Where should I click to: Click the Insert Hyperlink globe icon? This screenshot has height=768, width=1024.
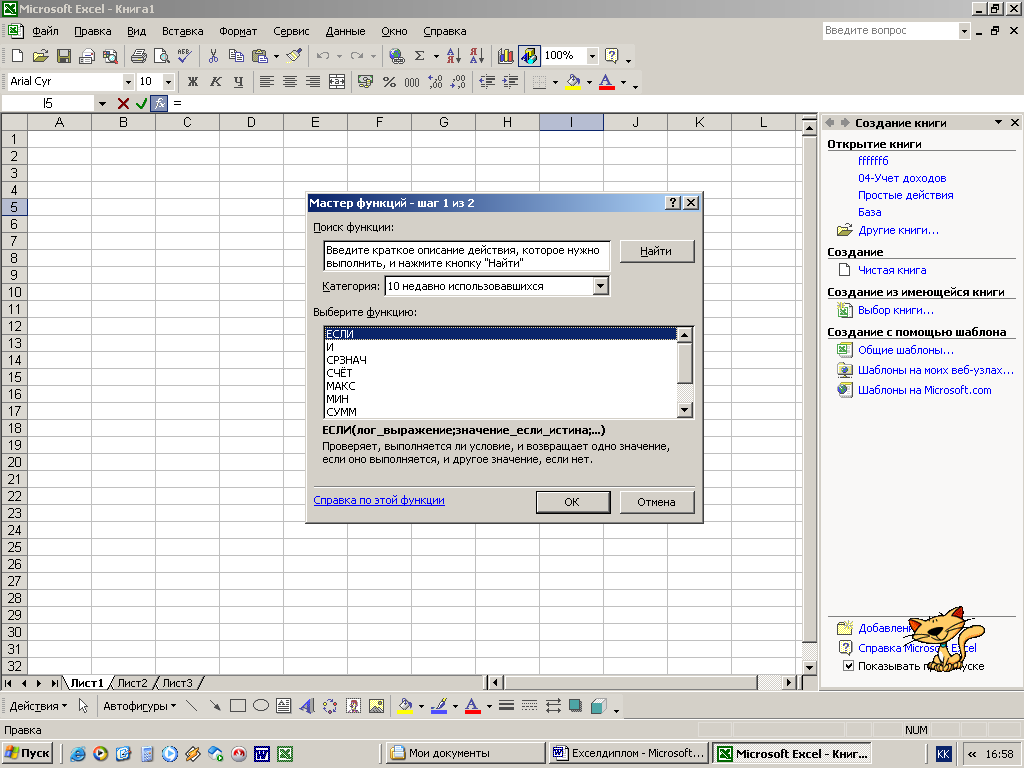click(x=396, y=56)
